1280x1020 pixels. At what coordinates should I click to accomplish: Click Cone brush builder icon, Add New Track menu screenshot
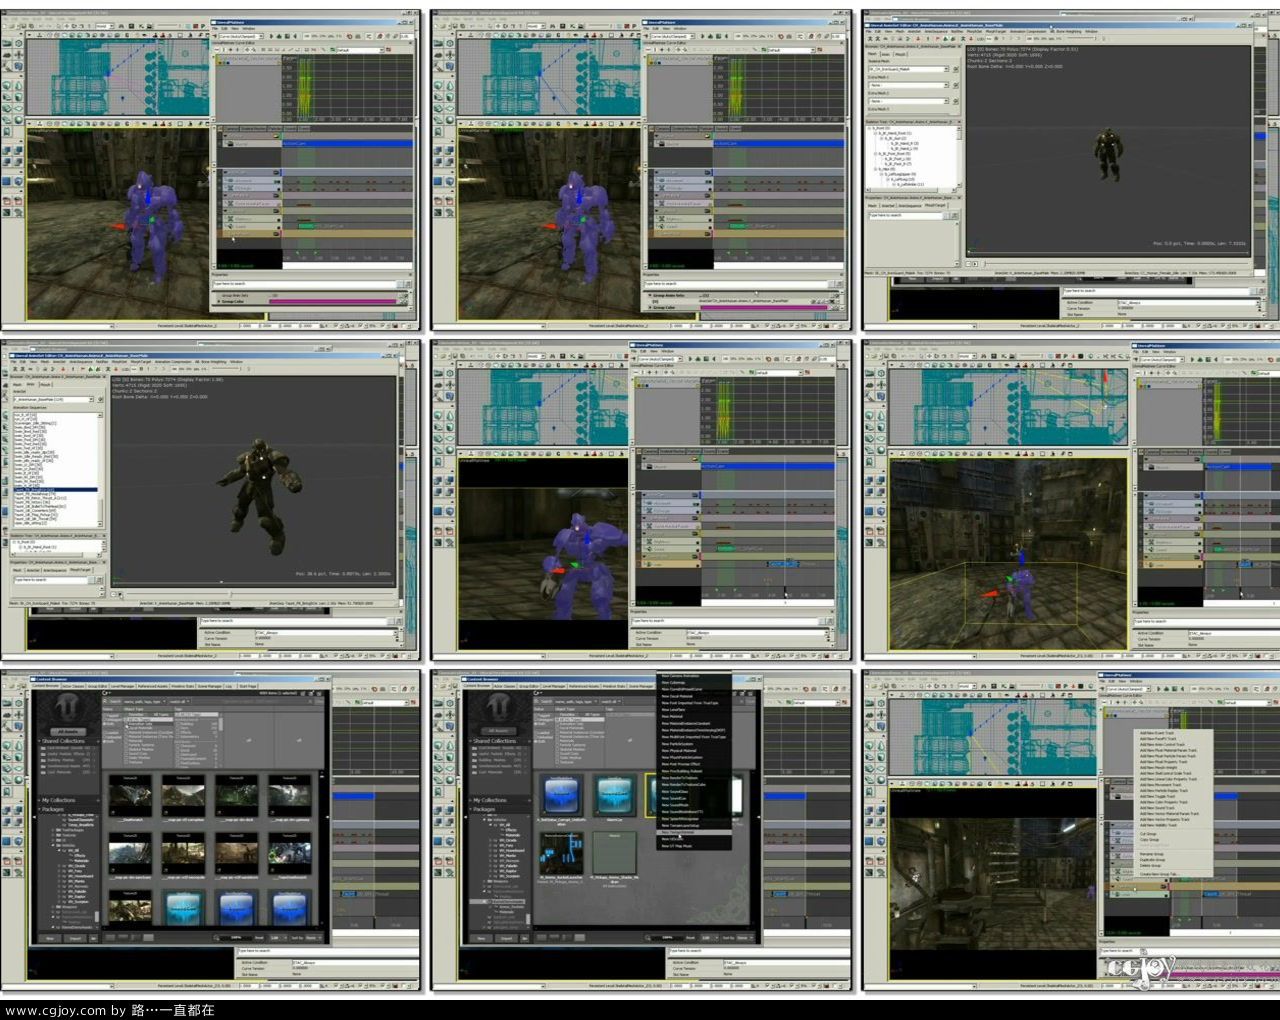tap(881, 745)
